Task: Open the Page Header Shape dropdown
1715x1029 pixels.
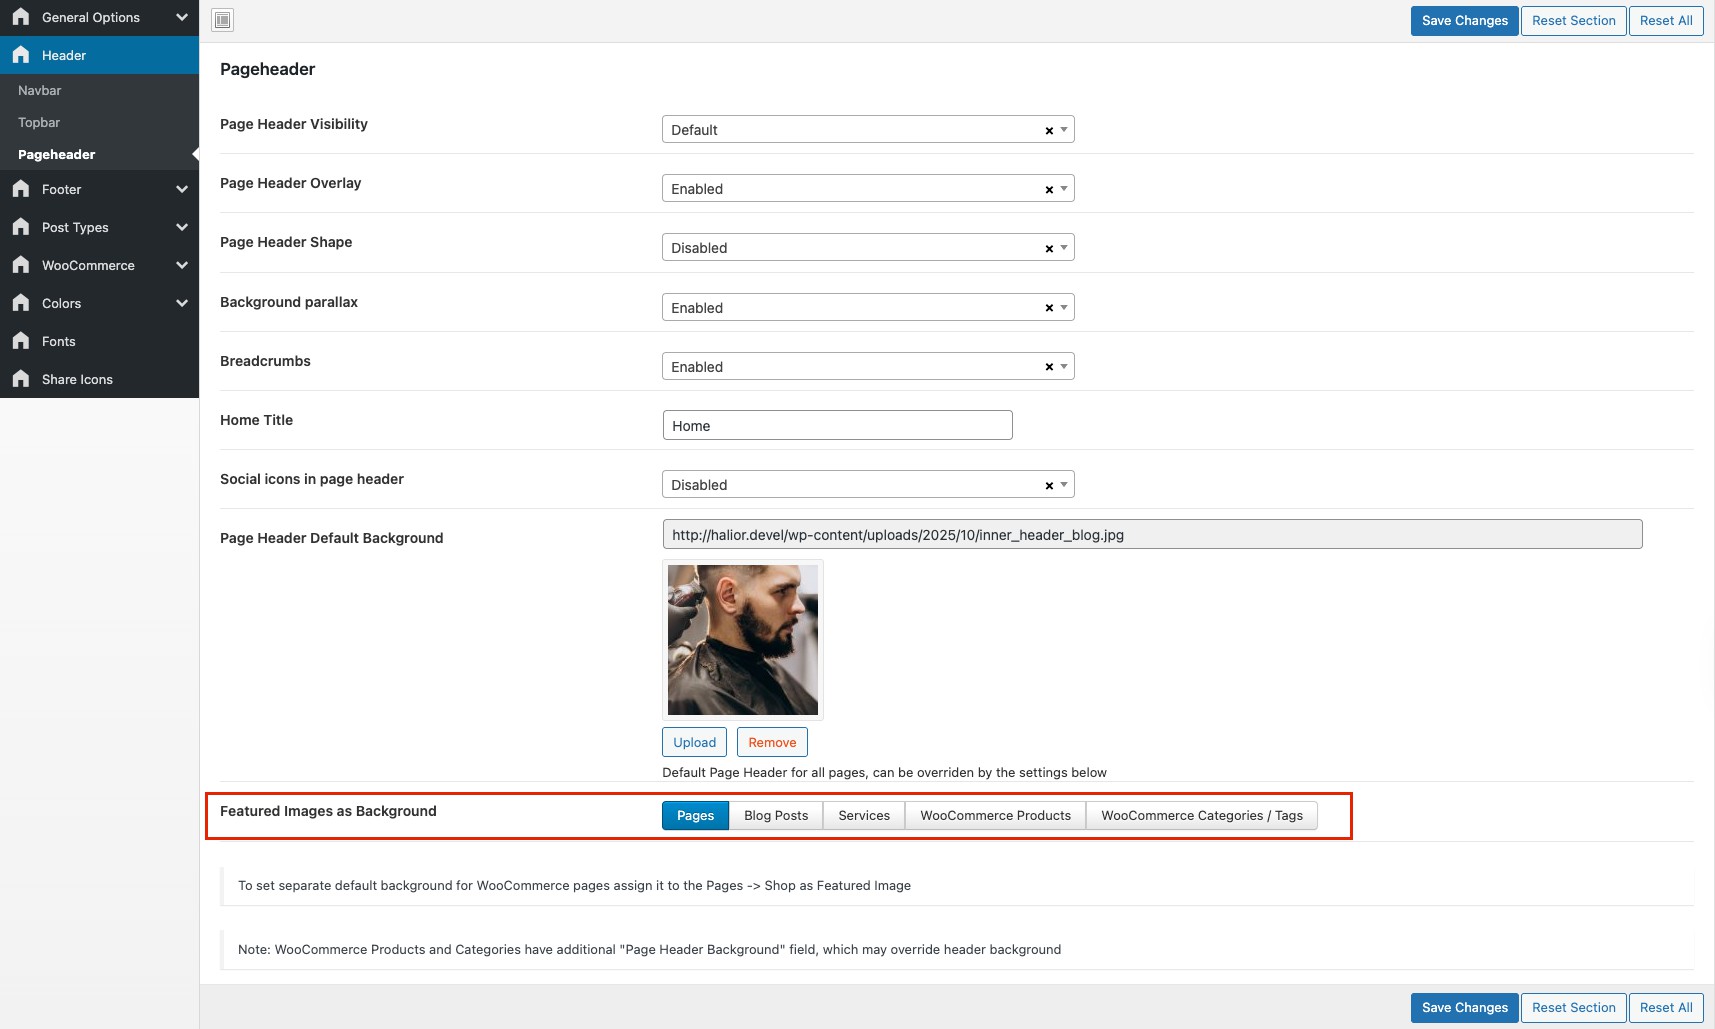Action: 866,248
